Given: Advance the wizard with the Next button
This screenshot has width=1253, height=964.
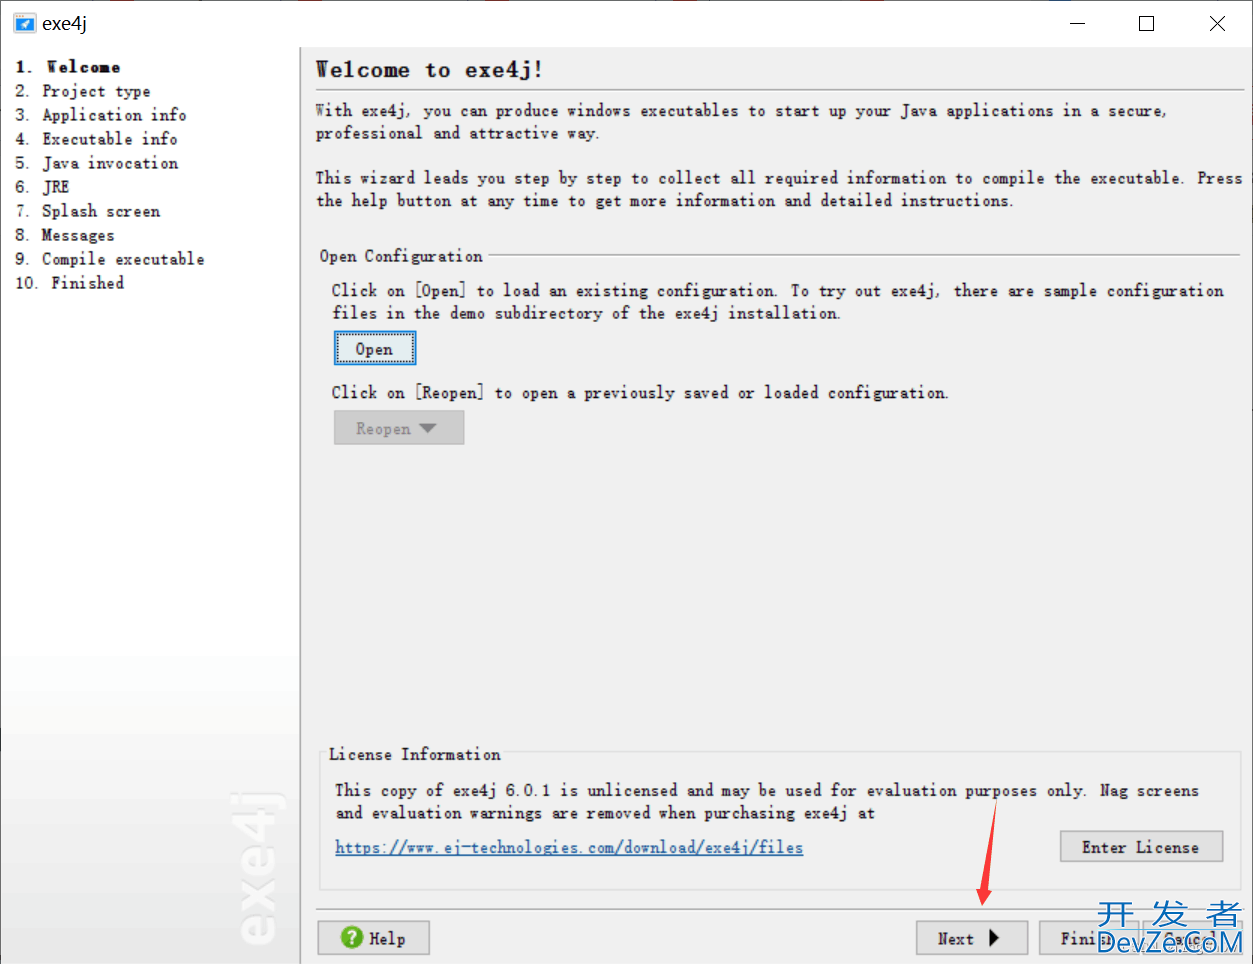Looking at the screenshot, I should [971, 938].
